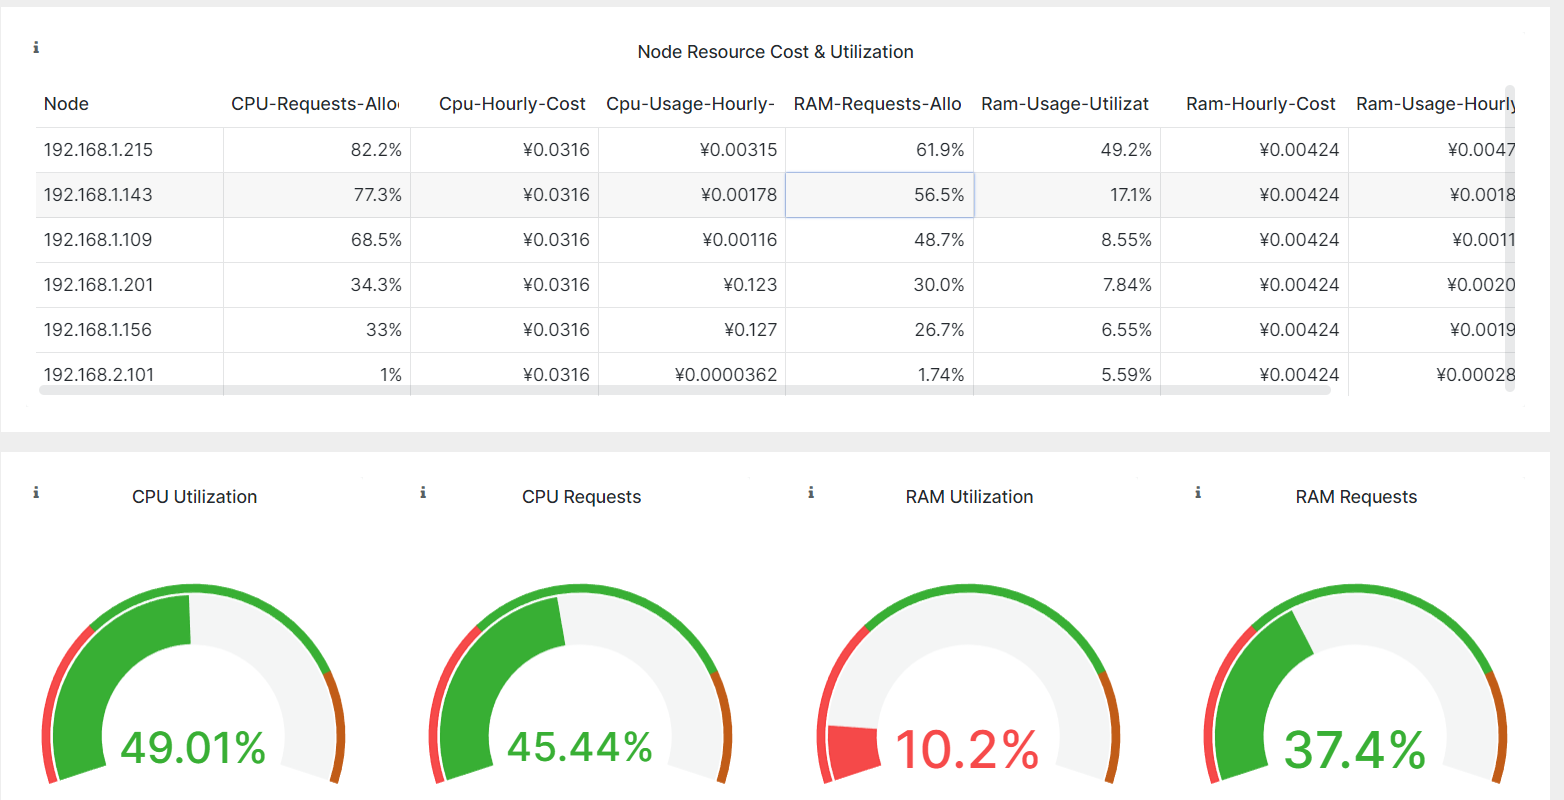1564x800 pixels.
Task: Click the 49.2% RAM utilization cell
Action: (x=1067, y=150)
